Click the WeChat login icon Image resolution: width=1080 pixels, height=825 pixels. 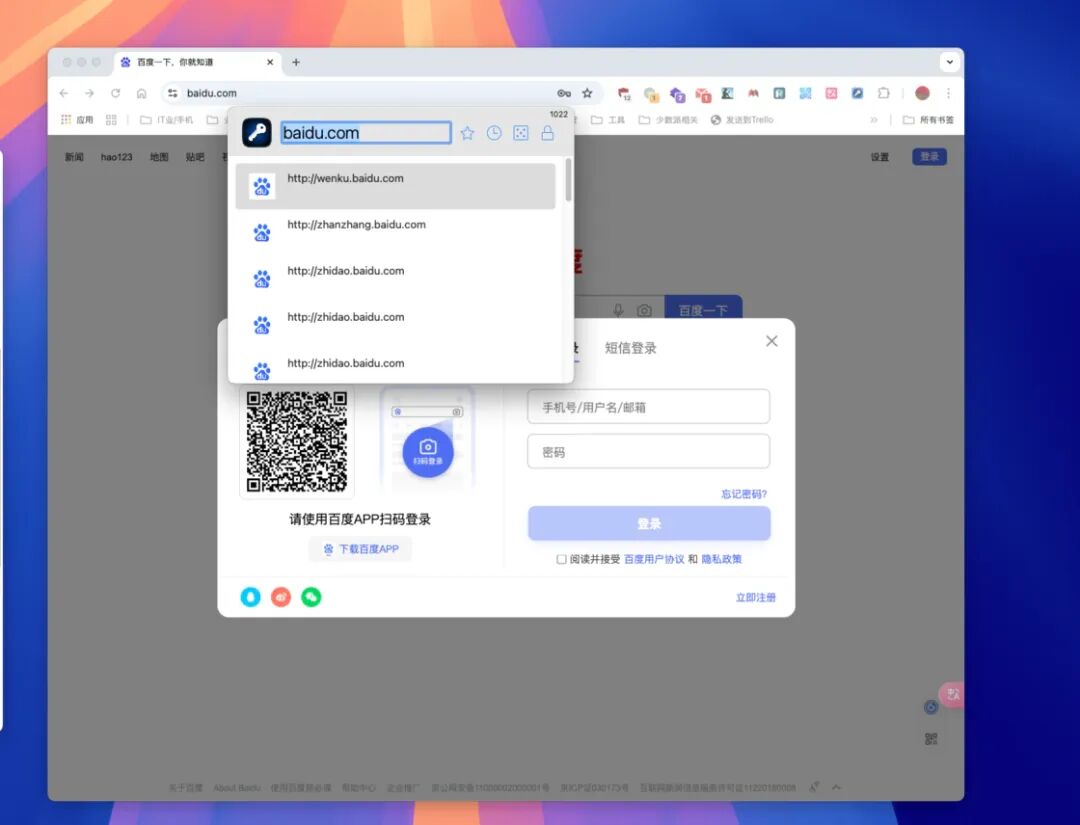click(311, 596)
